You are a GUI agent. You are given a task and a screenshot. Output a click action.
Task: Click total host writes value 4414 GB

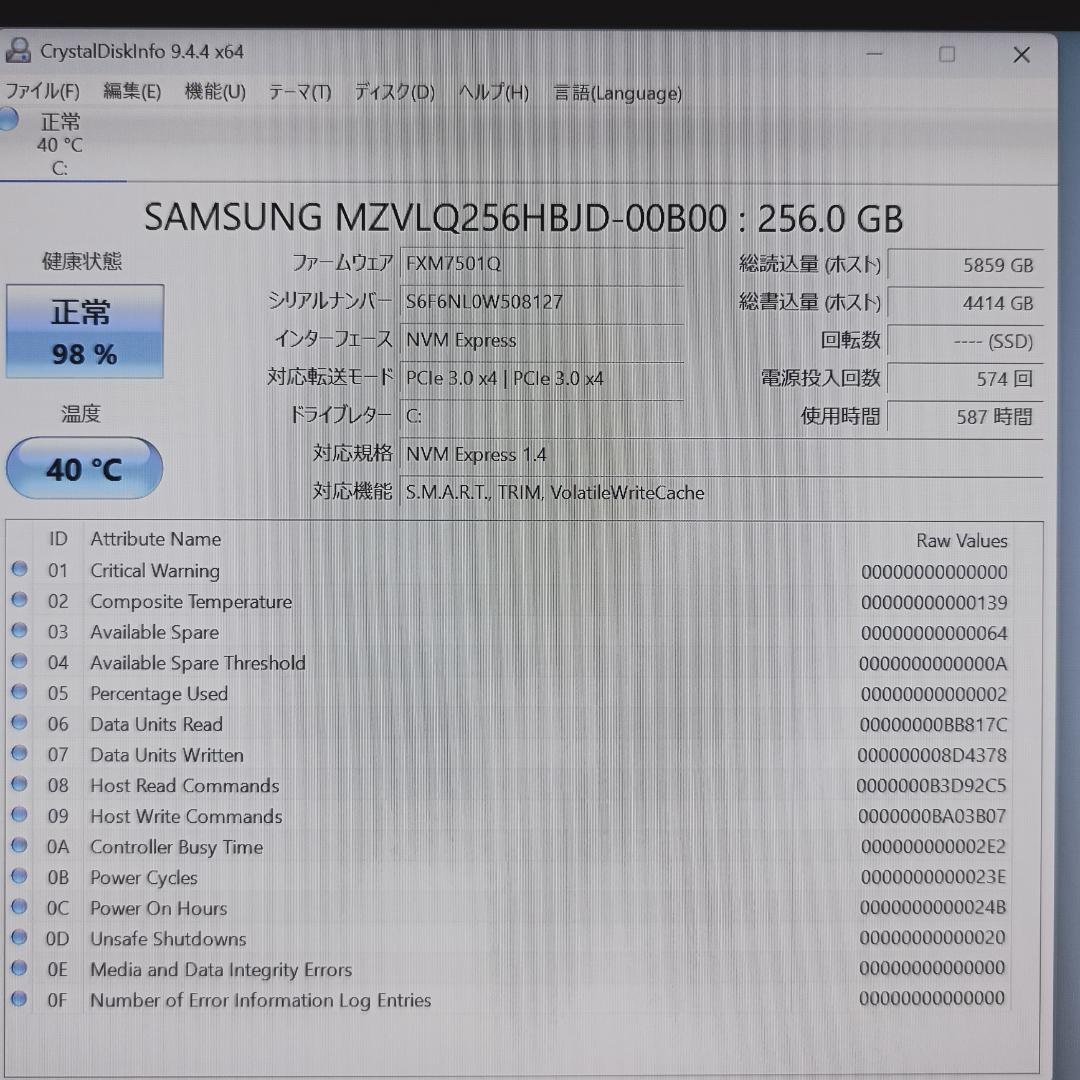965,303
